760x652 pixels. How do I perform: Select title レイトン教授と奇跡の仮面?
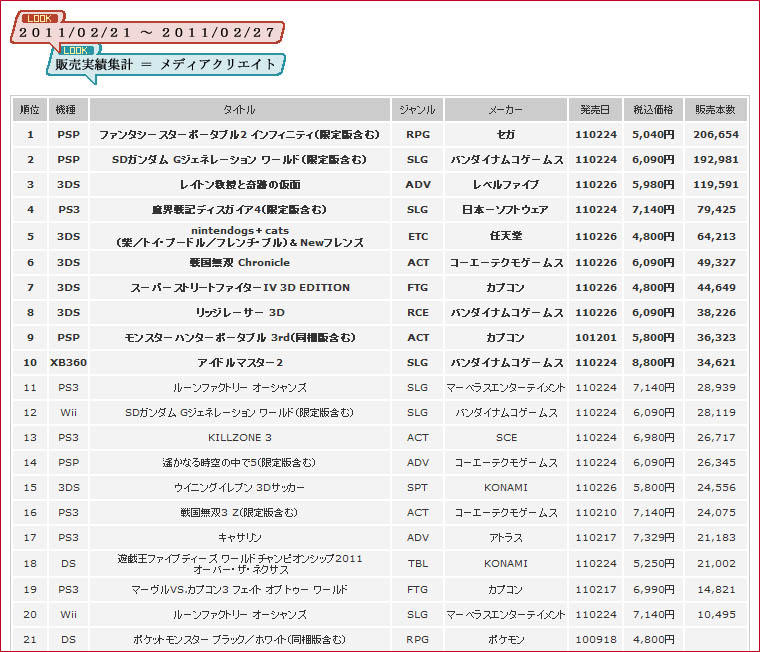pos(239,185)
